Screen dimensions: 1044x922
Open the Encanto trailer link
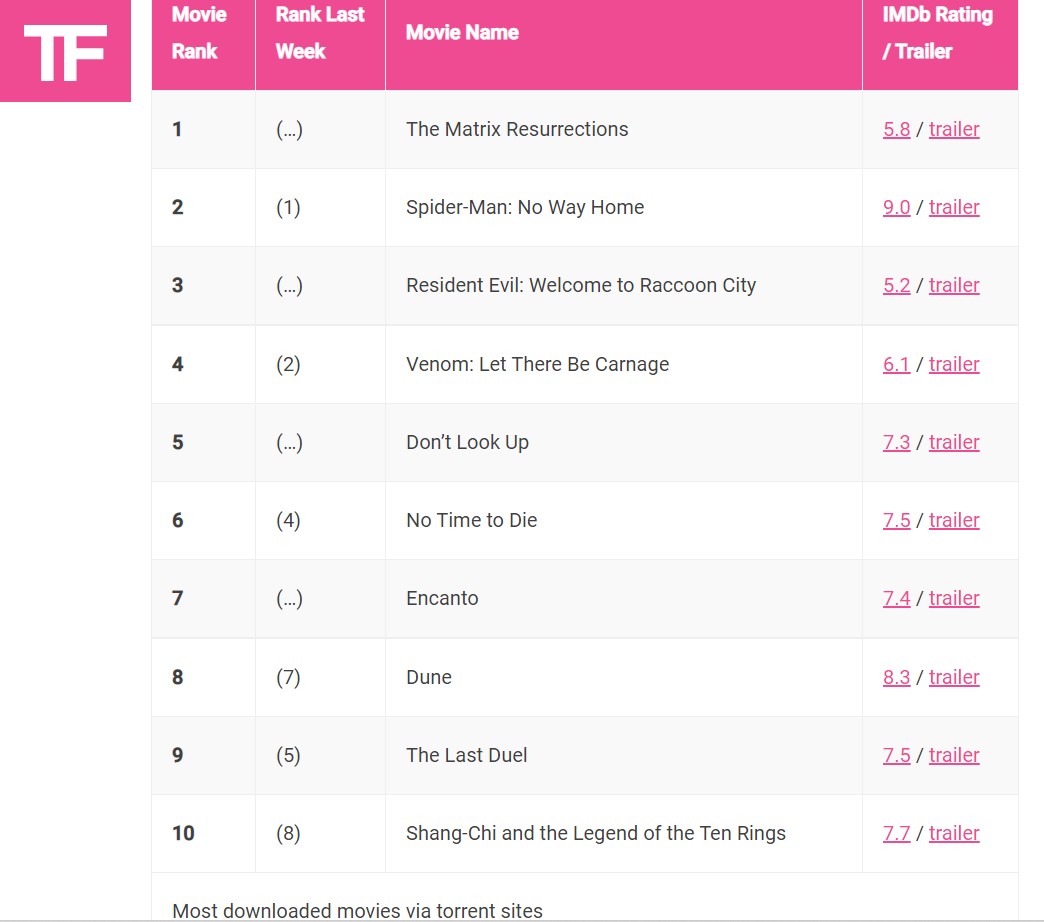coord(954,598)
